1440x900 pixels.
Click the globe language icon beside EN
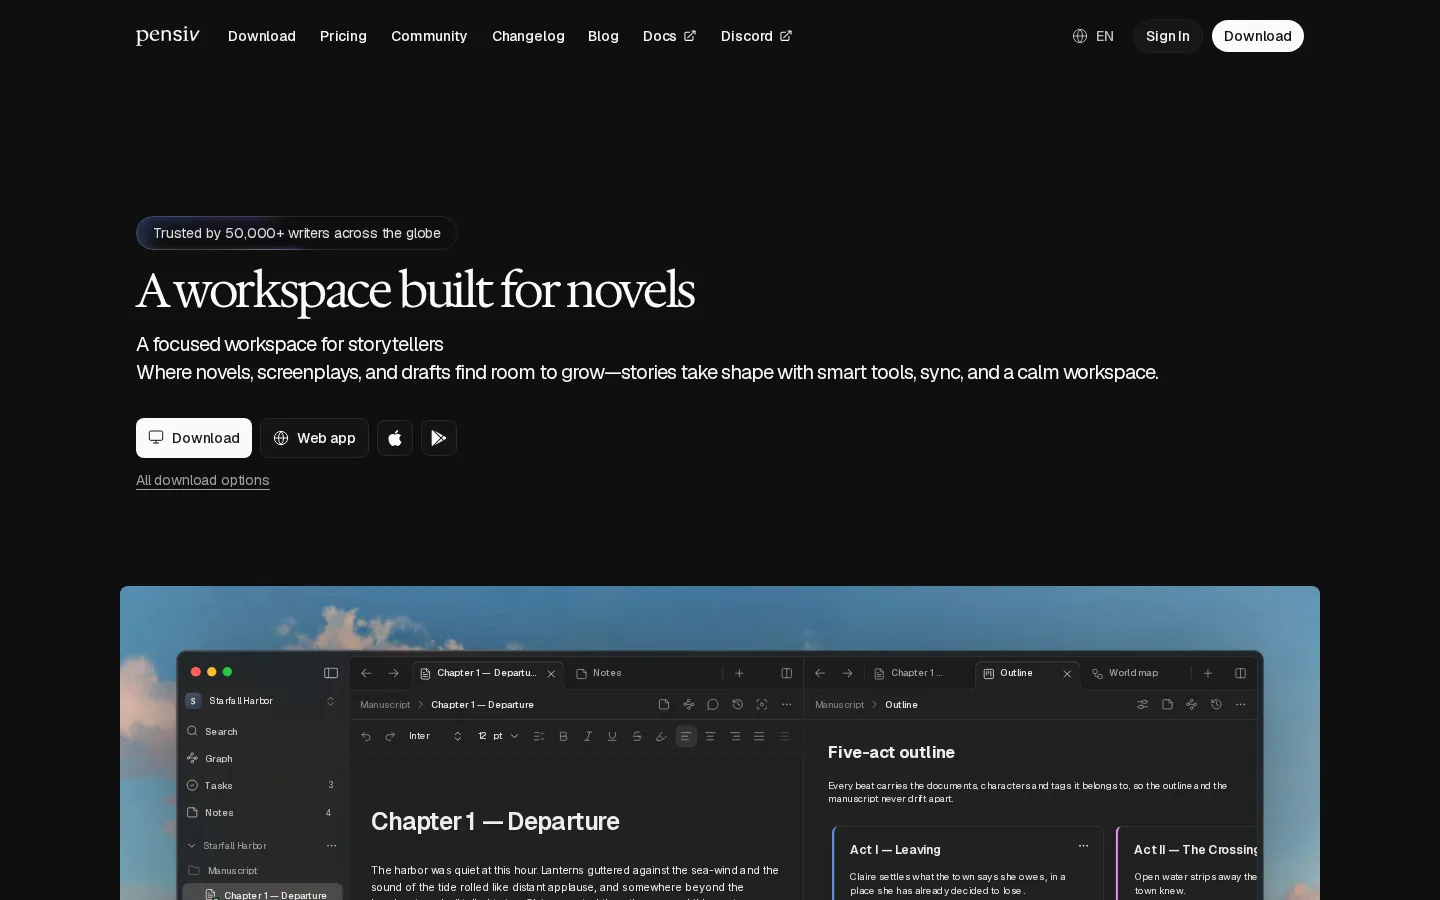tap(1080, 36)
